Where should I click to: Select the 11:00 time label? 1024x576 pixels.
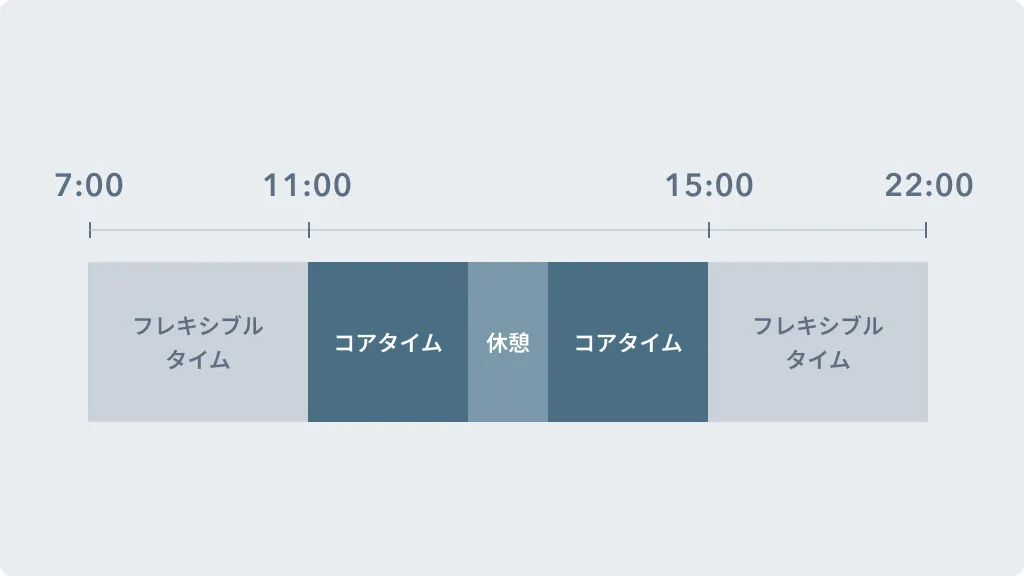coord(307,185)
